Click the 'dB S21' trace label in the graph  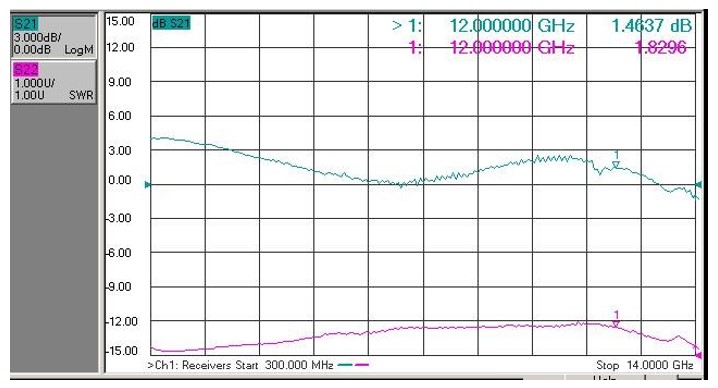[171, 23]
